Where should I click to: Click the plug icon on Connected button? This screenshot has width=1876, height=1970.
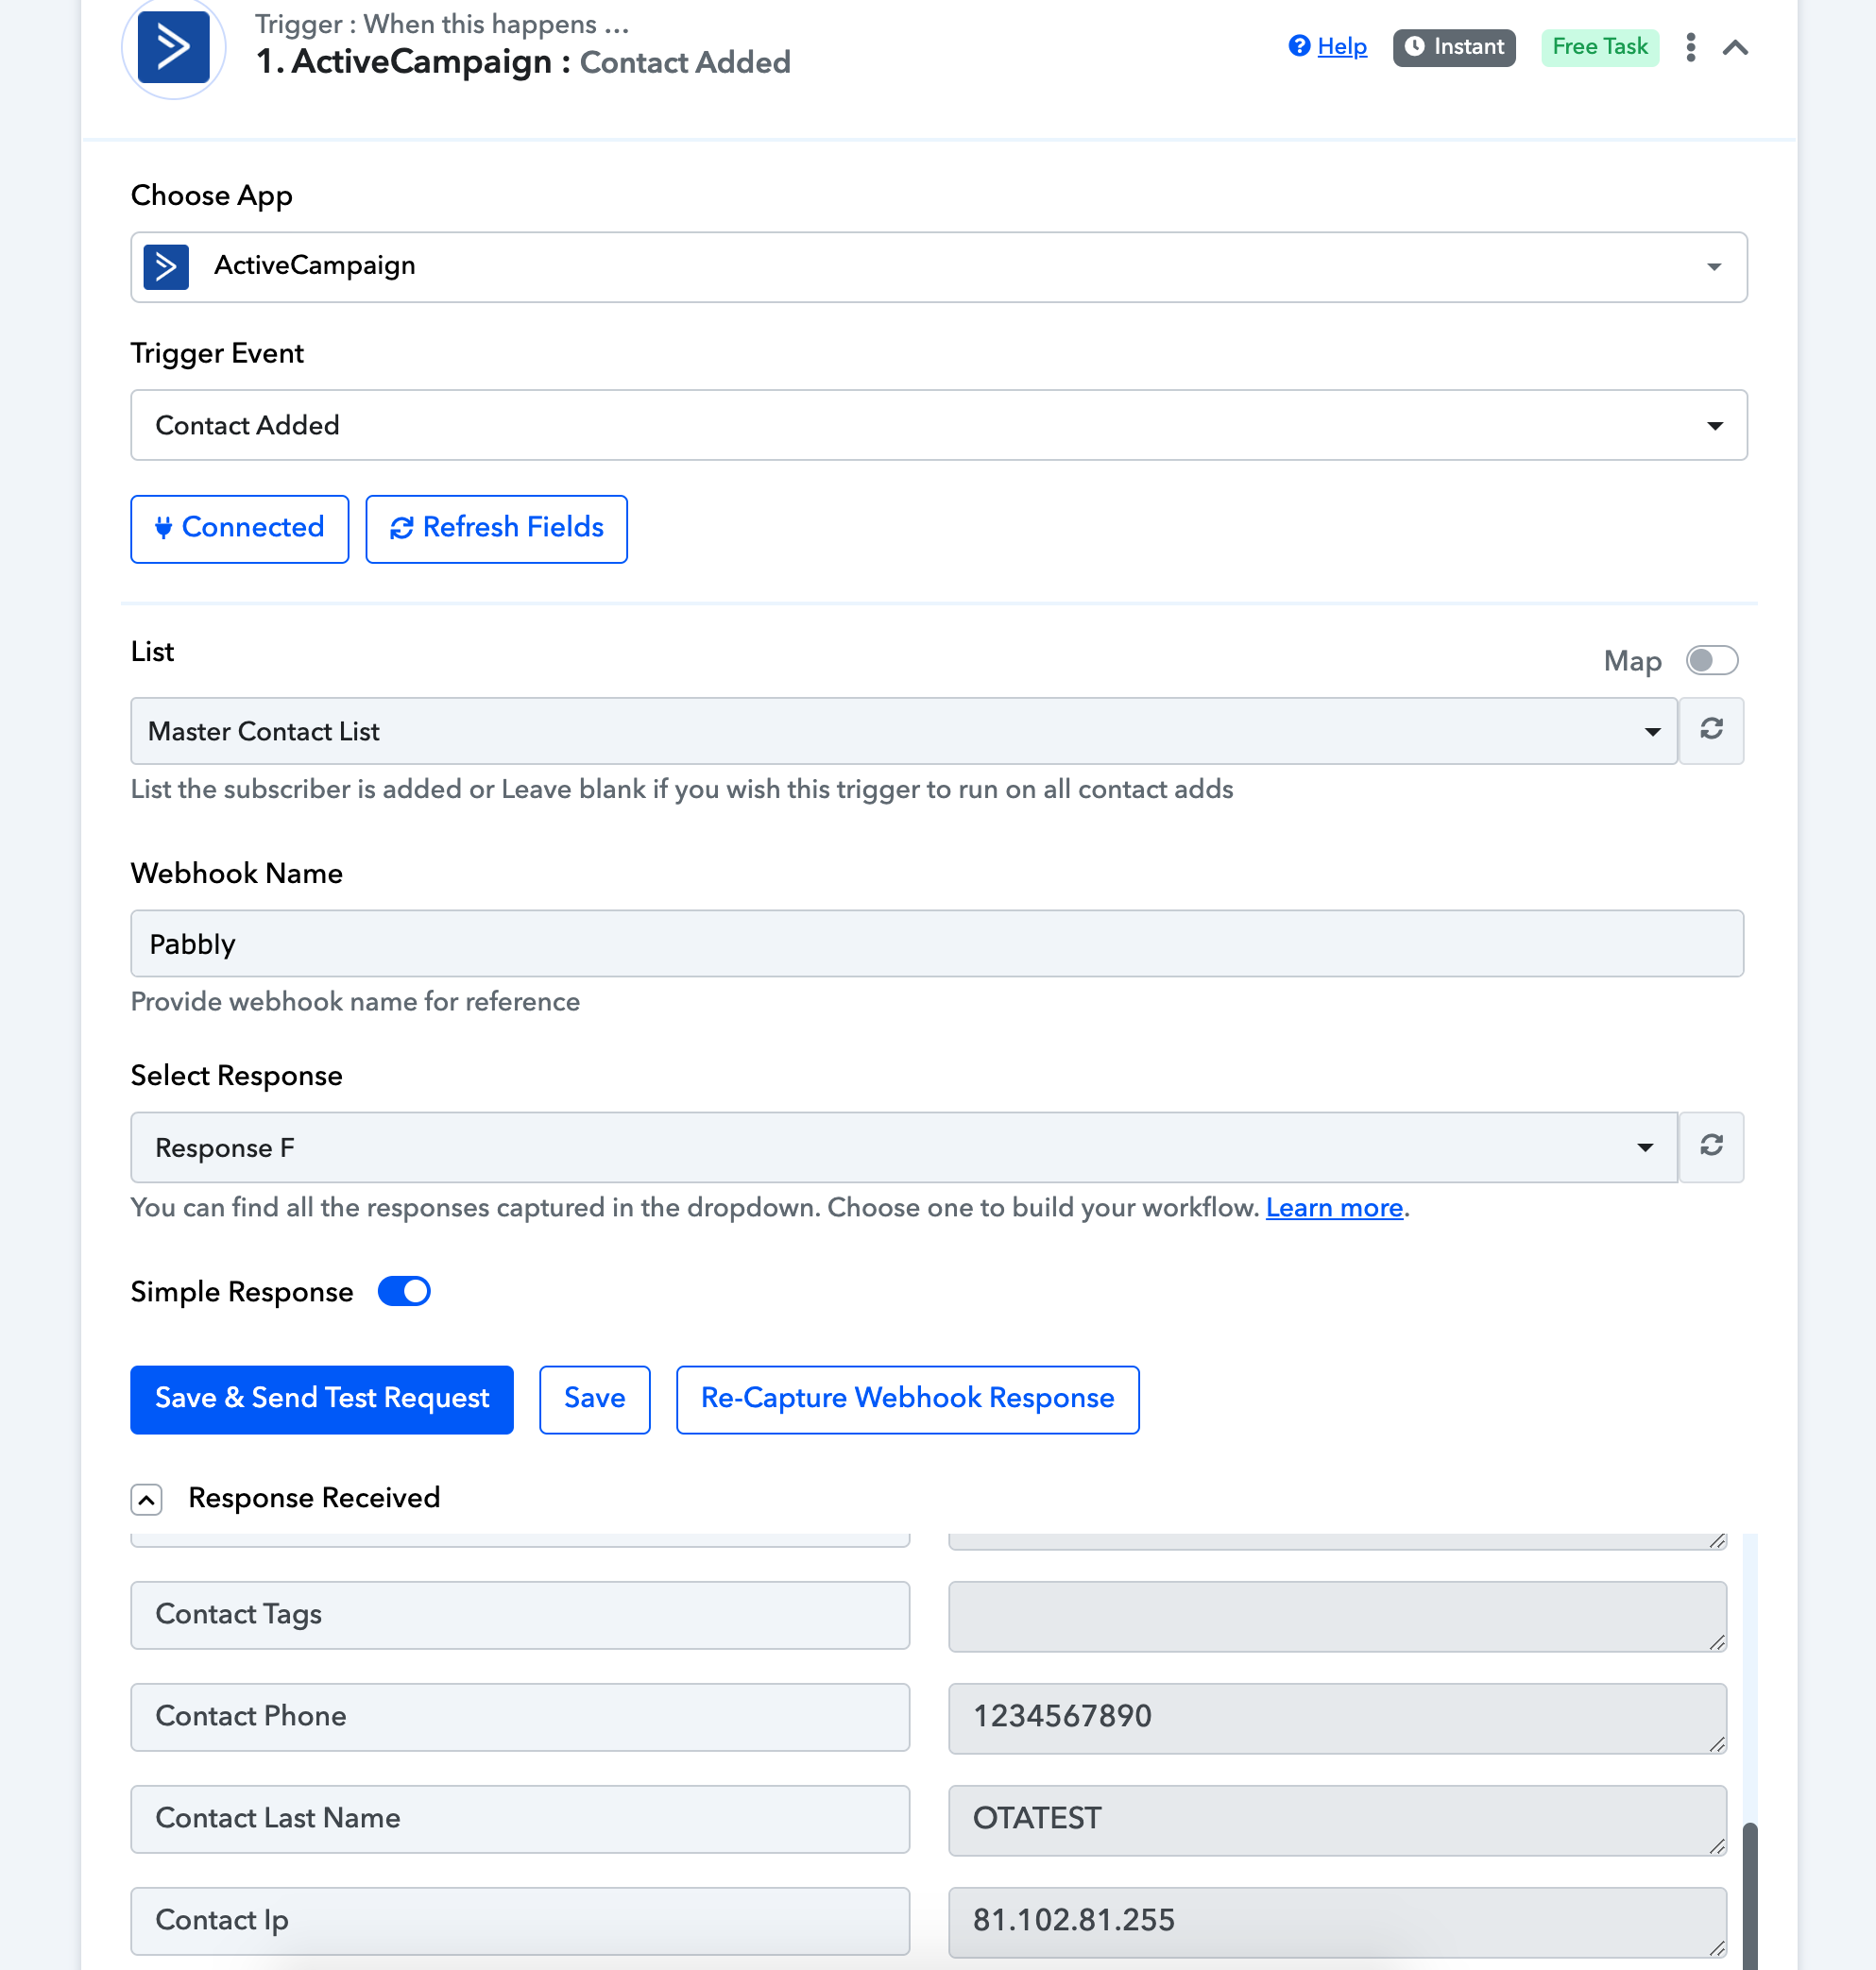point(164,528)
